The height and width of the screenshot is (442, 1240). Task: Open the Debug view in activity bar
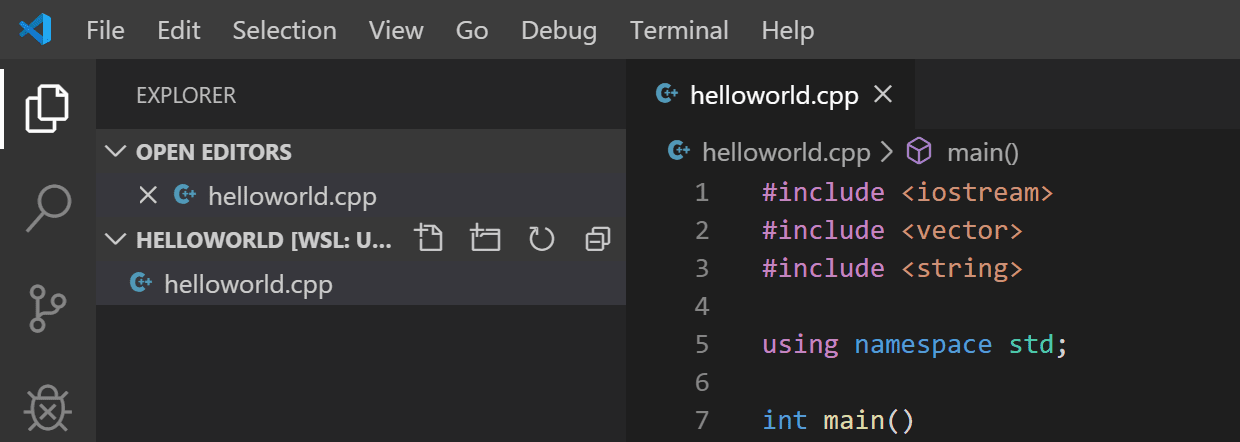point(47,409)
